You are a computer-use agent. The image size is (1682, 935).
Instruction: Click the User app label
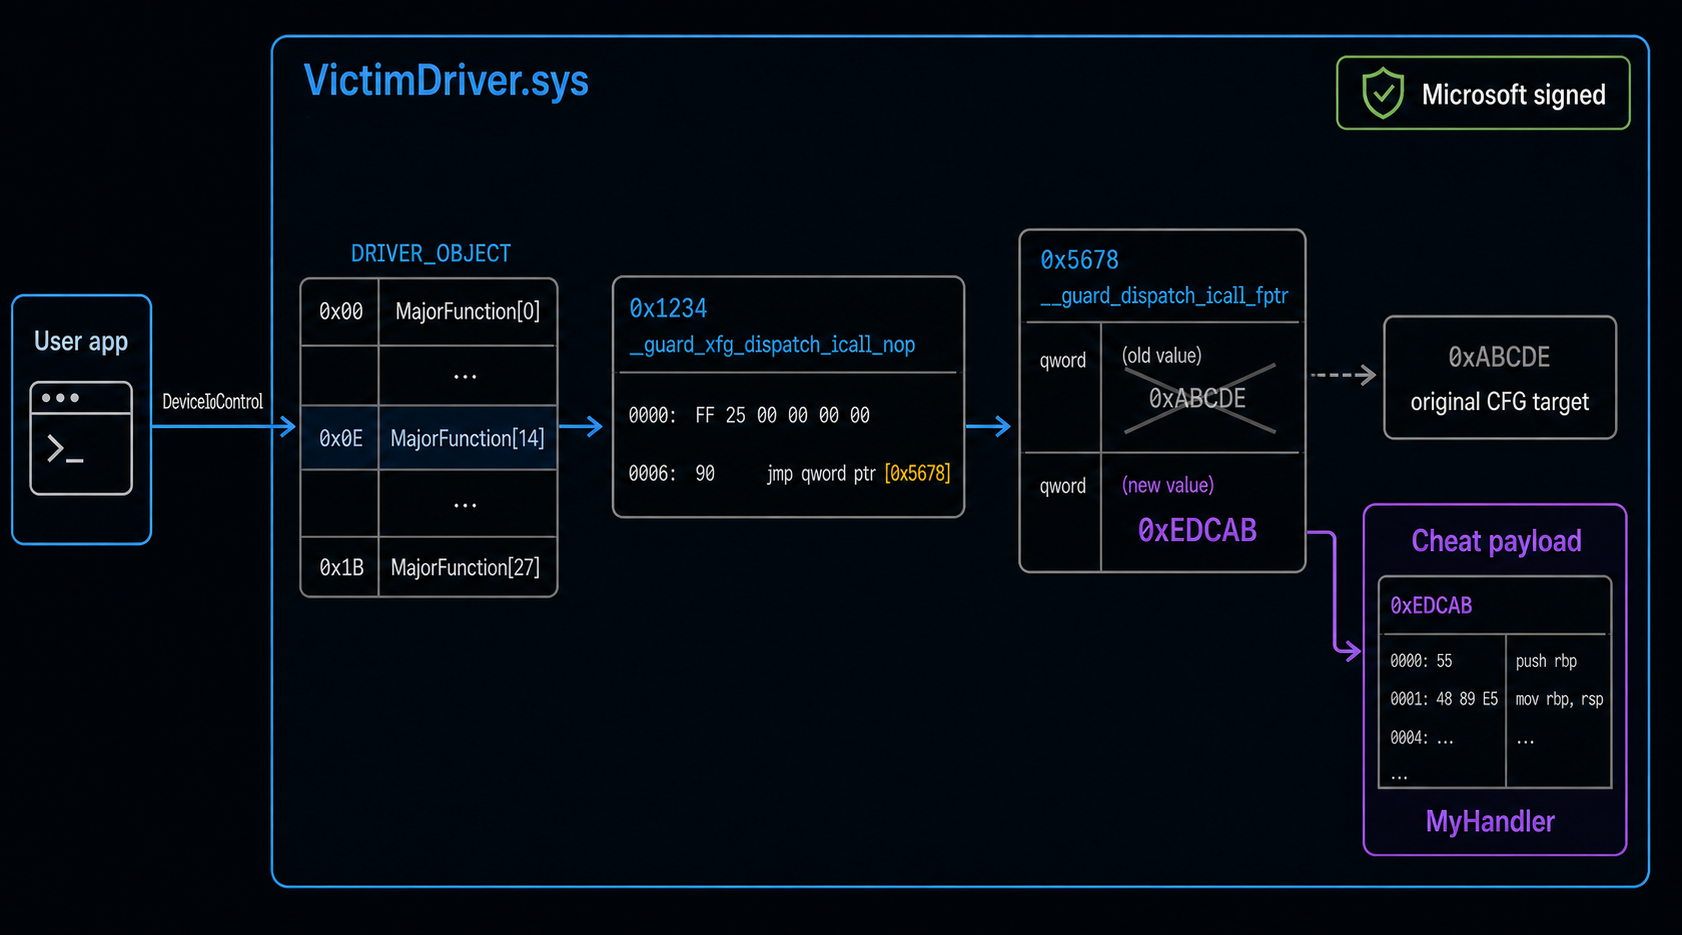(81, 341)
